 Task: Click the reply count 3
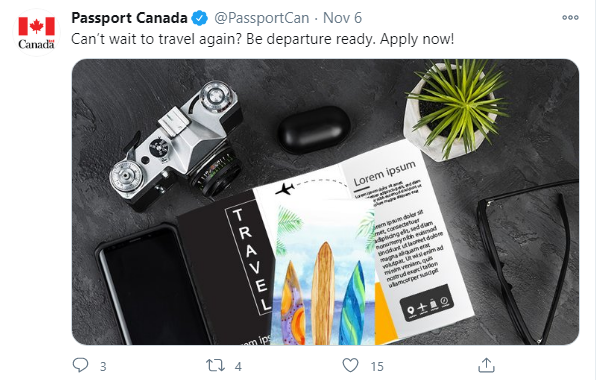pyautogui.click(x=103, y=367)
